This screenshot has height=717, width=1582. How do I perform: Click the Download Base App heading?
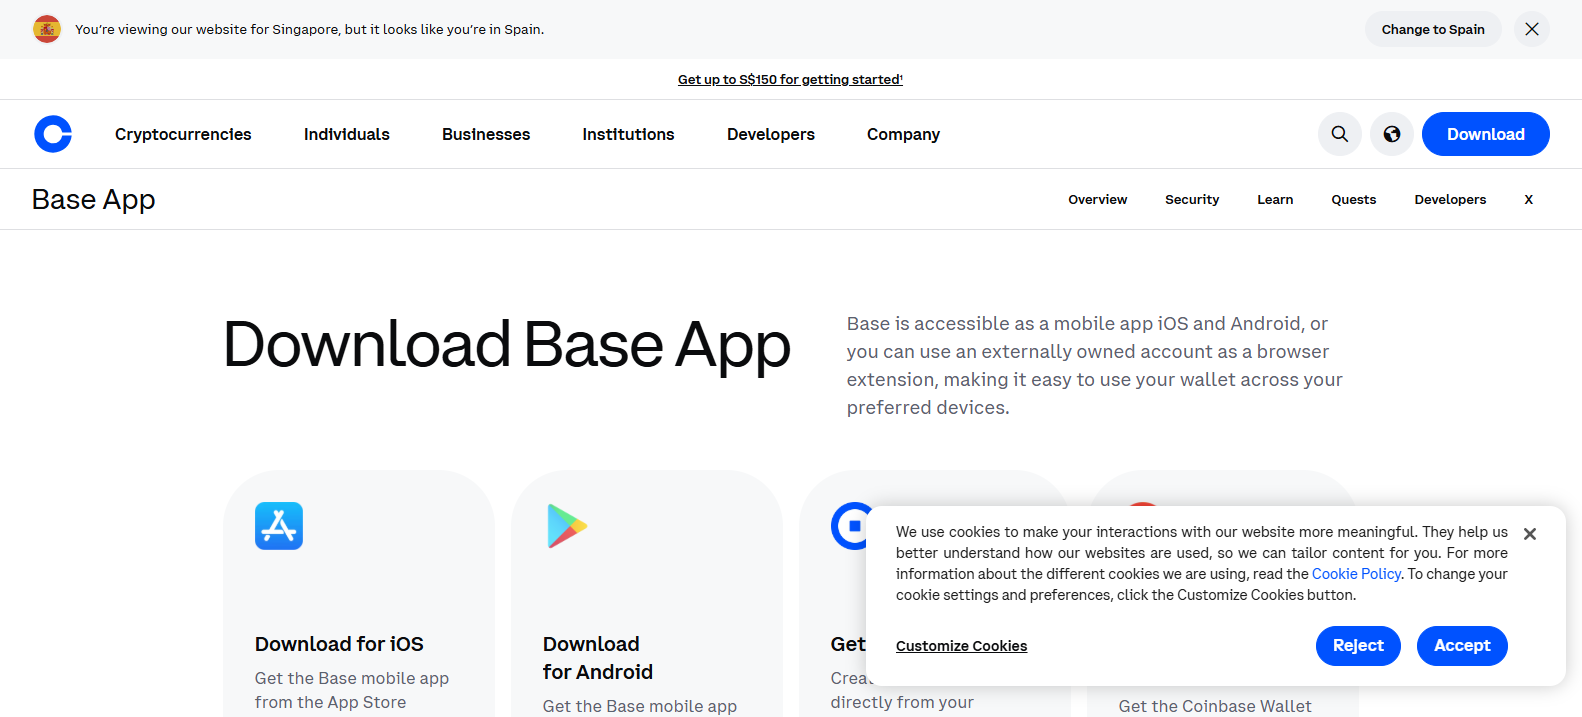click(x=507, y=345)
